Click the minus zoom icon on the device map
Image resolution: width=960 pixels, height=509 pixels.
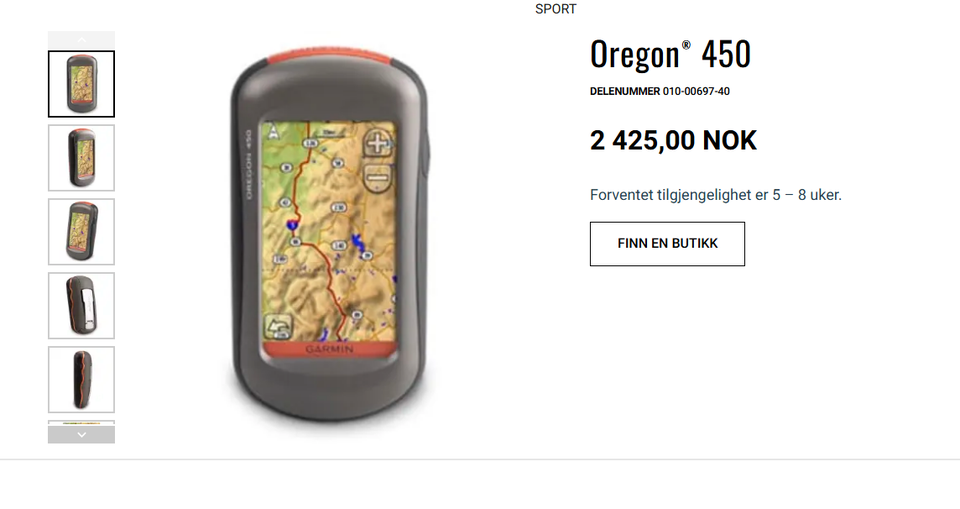378,178
